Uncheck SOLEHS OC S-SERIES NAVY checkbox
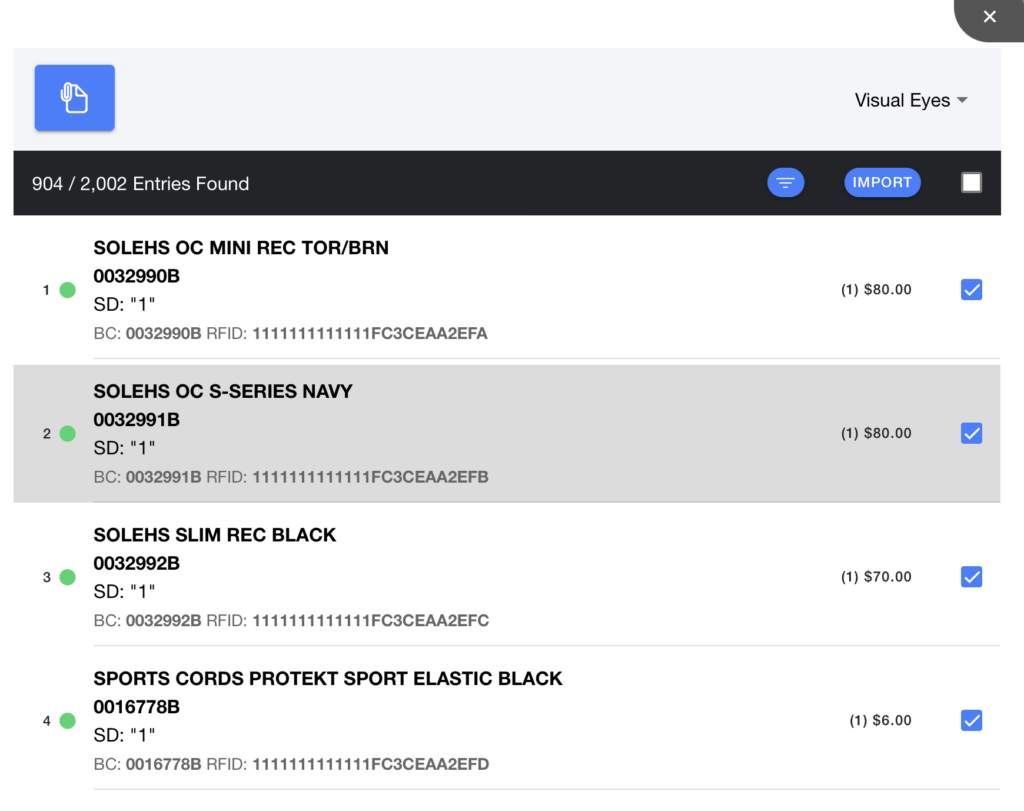Image resolution: width=1024 pixels, height=811 pixels. [x=971, y=433]
